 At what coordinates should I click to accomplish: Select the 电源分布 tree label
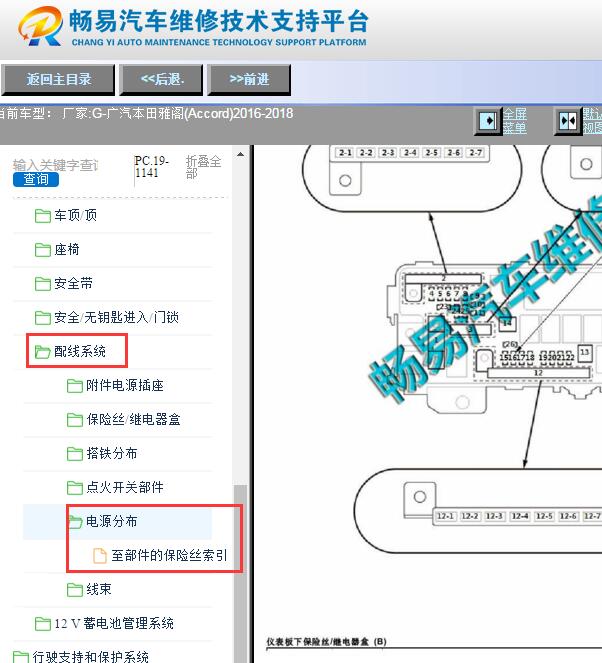pyautogui.click(x=112, y=521)
